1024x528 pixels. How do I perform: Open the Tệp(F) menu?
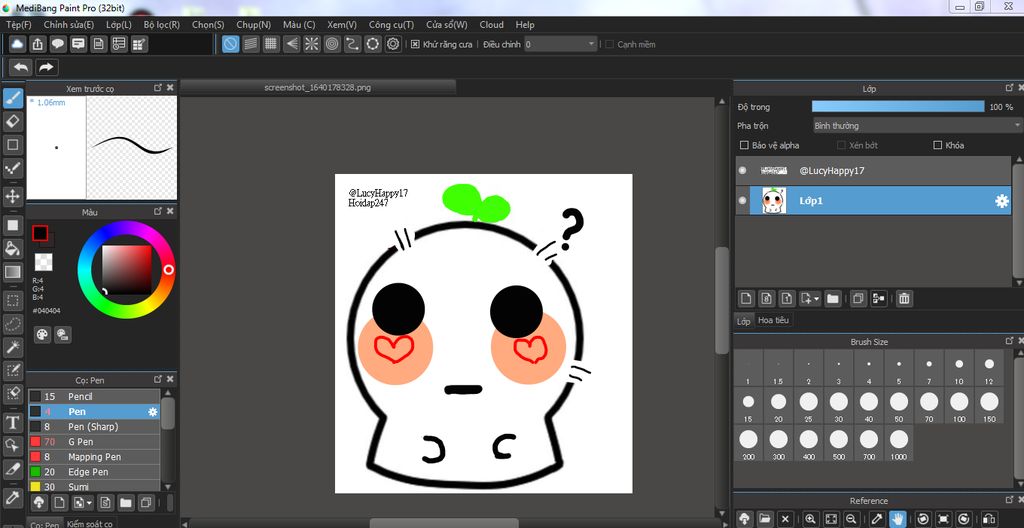(x=19, y=25)
